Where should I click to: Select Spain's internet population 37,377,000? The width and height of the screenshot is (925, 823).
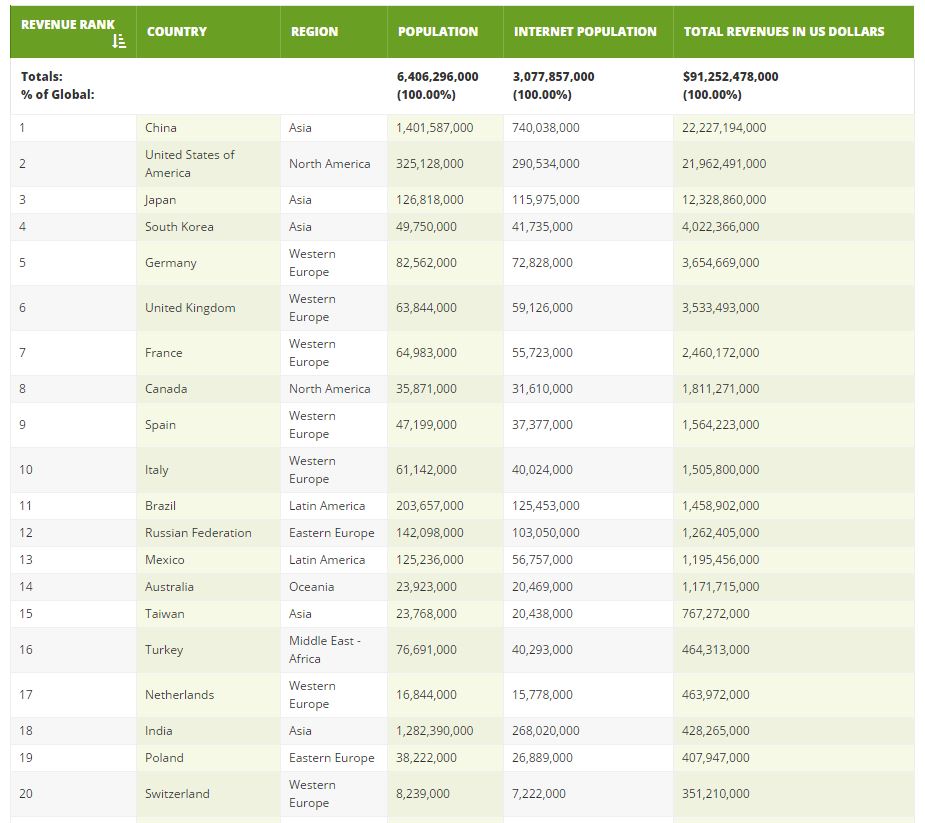tap(542, 425)
